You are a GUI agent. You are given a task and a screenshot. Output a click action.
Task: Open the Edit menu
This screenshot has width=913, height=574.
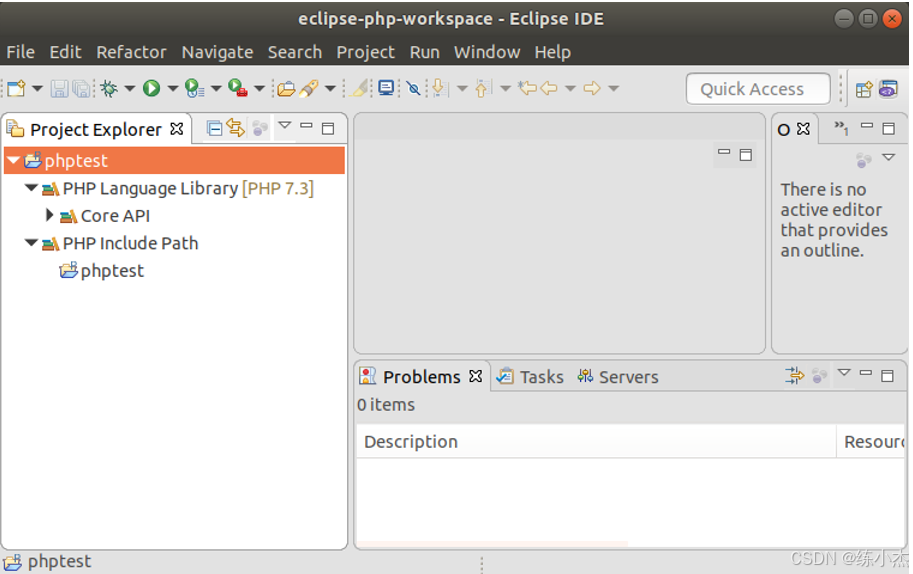point(65,52)
